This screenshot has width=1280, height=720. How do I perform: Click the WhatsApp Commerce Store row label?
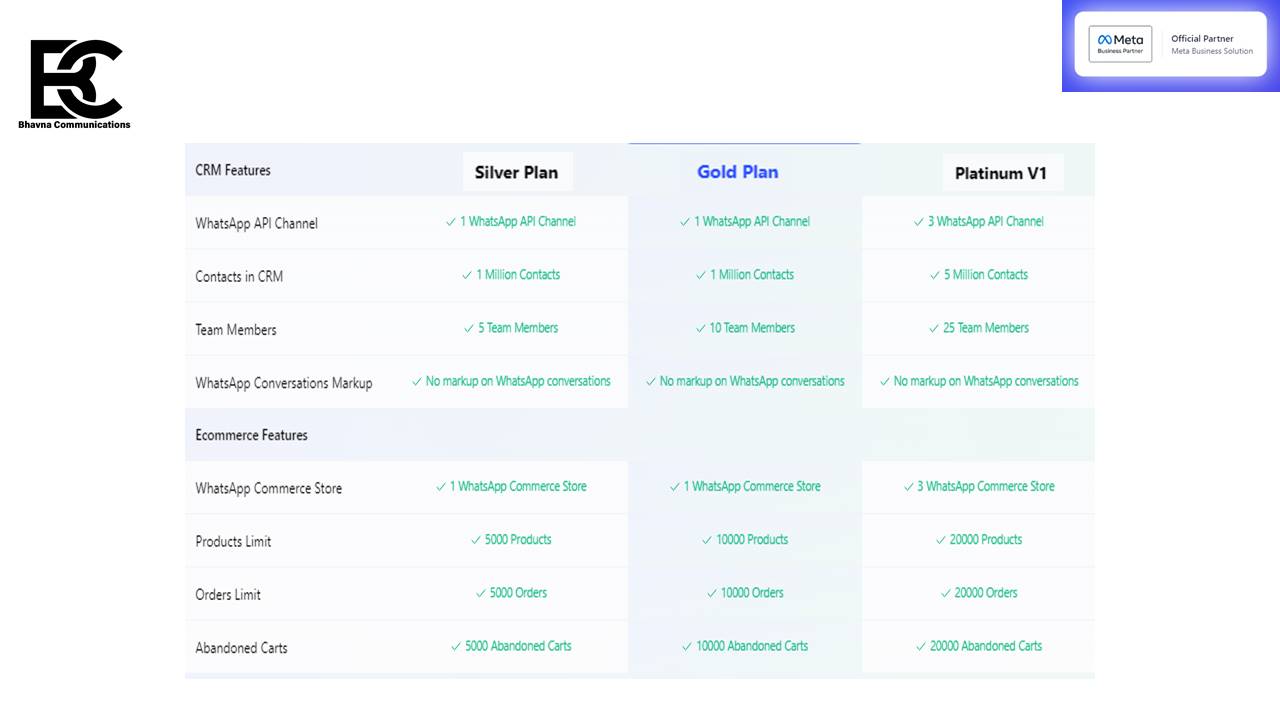pos(268,488)
